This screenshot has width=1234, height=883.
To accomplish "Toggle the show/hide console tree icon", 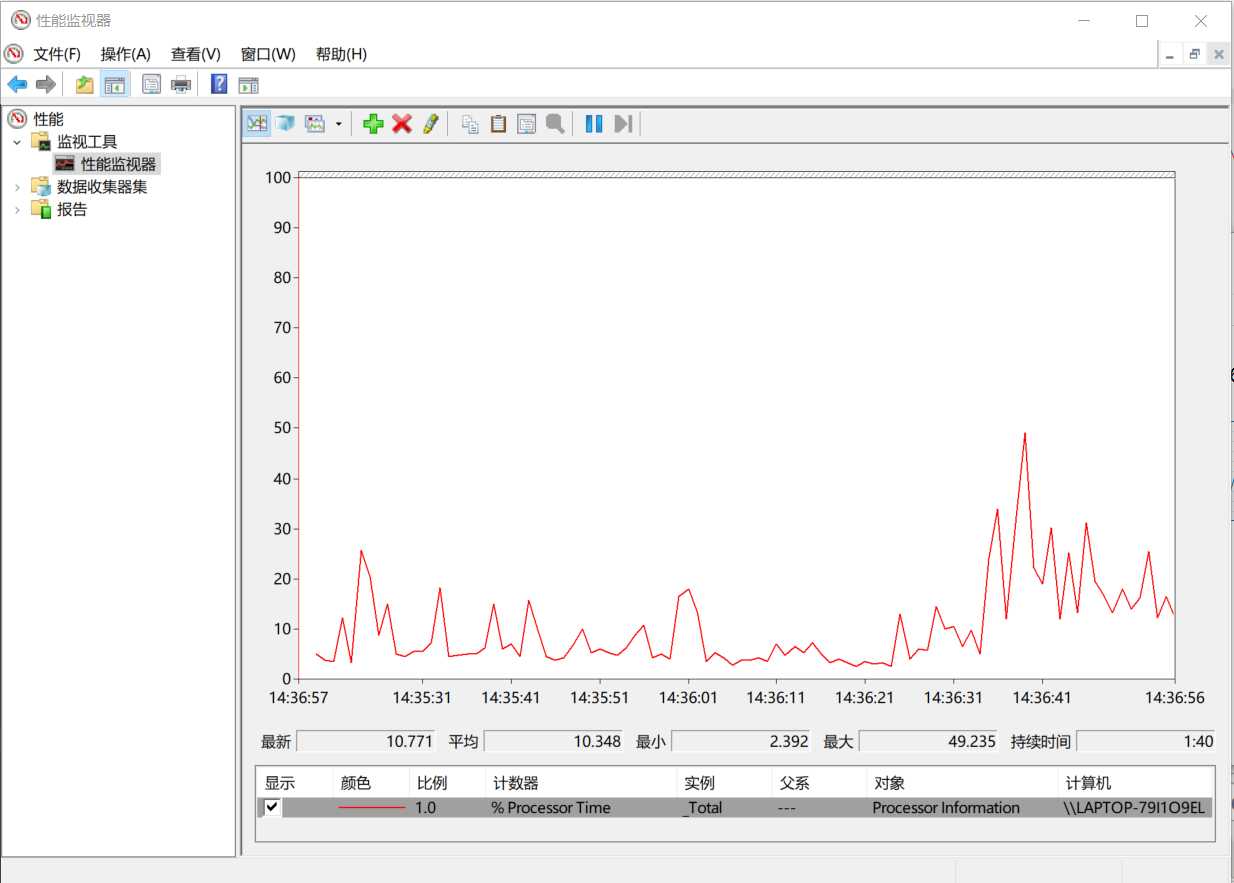I will (115, 85).
